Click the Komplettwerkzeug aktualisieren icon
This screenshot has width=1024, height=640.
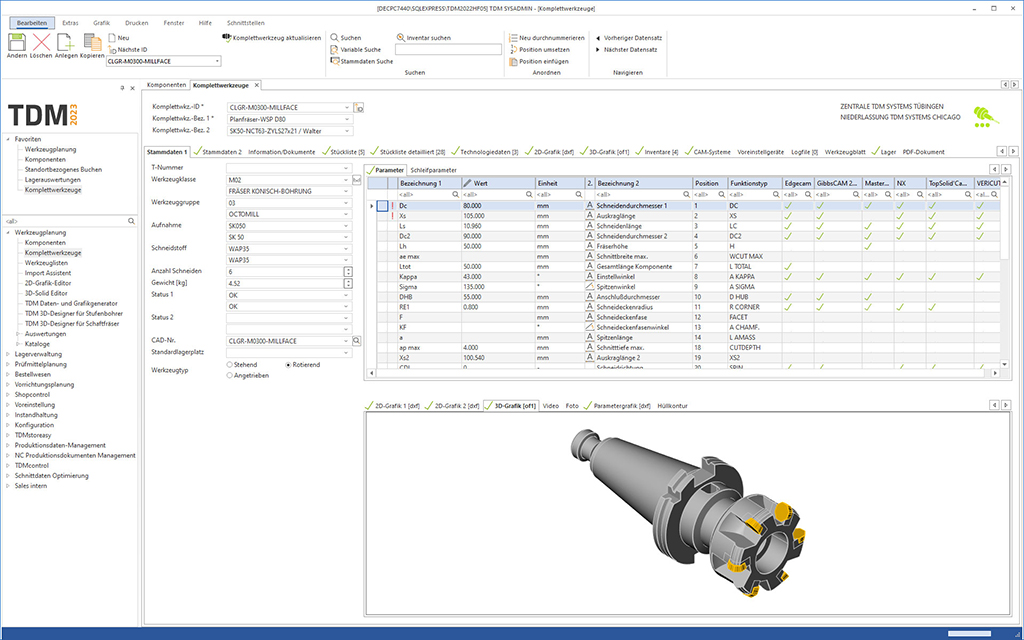228,38
